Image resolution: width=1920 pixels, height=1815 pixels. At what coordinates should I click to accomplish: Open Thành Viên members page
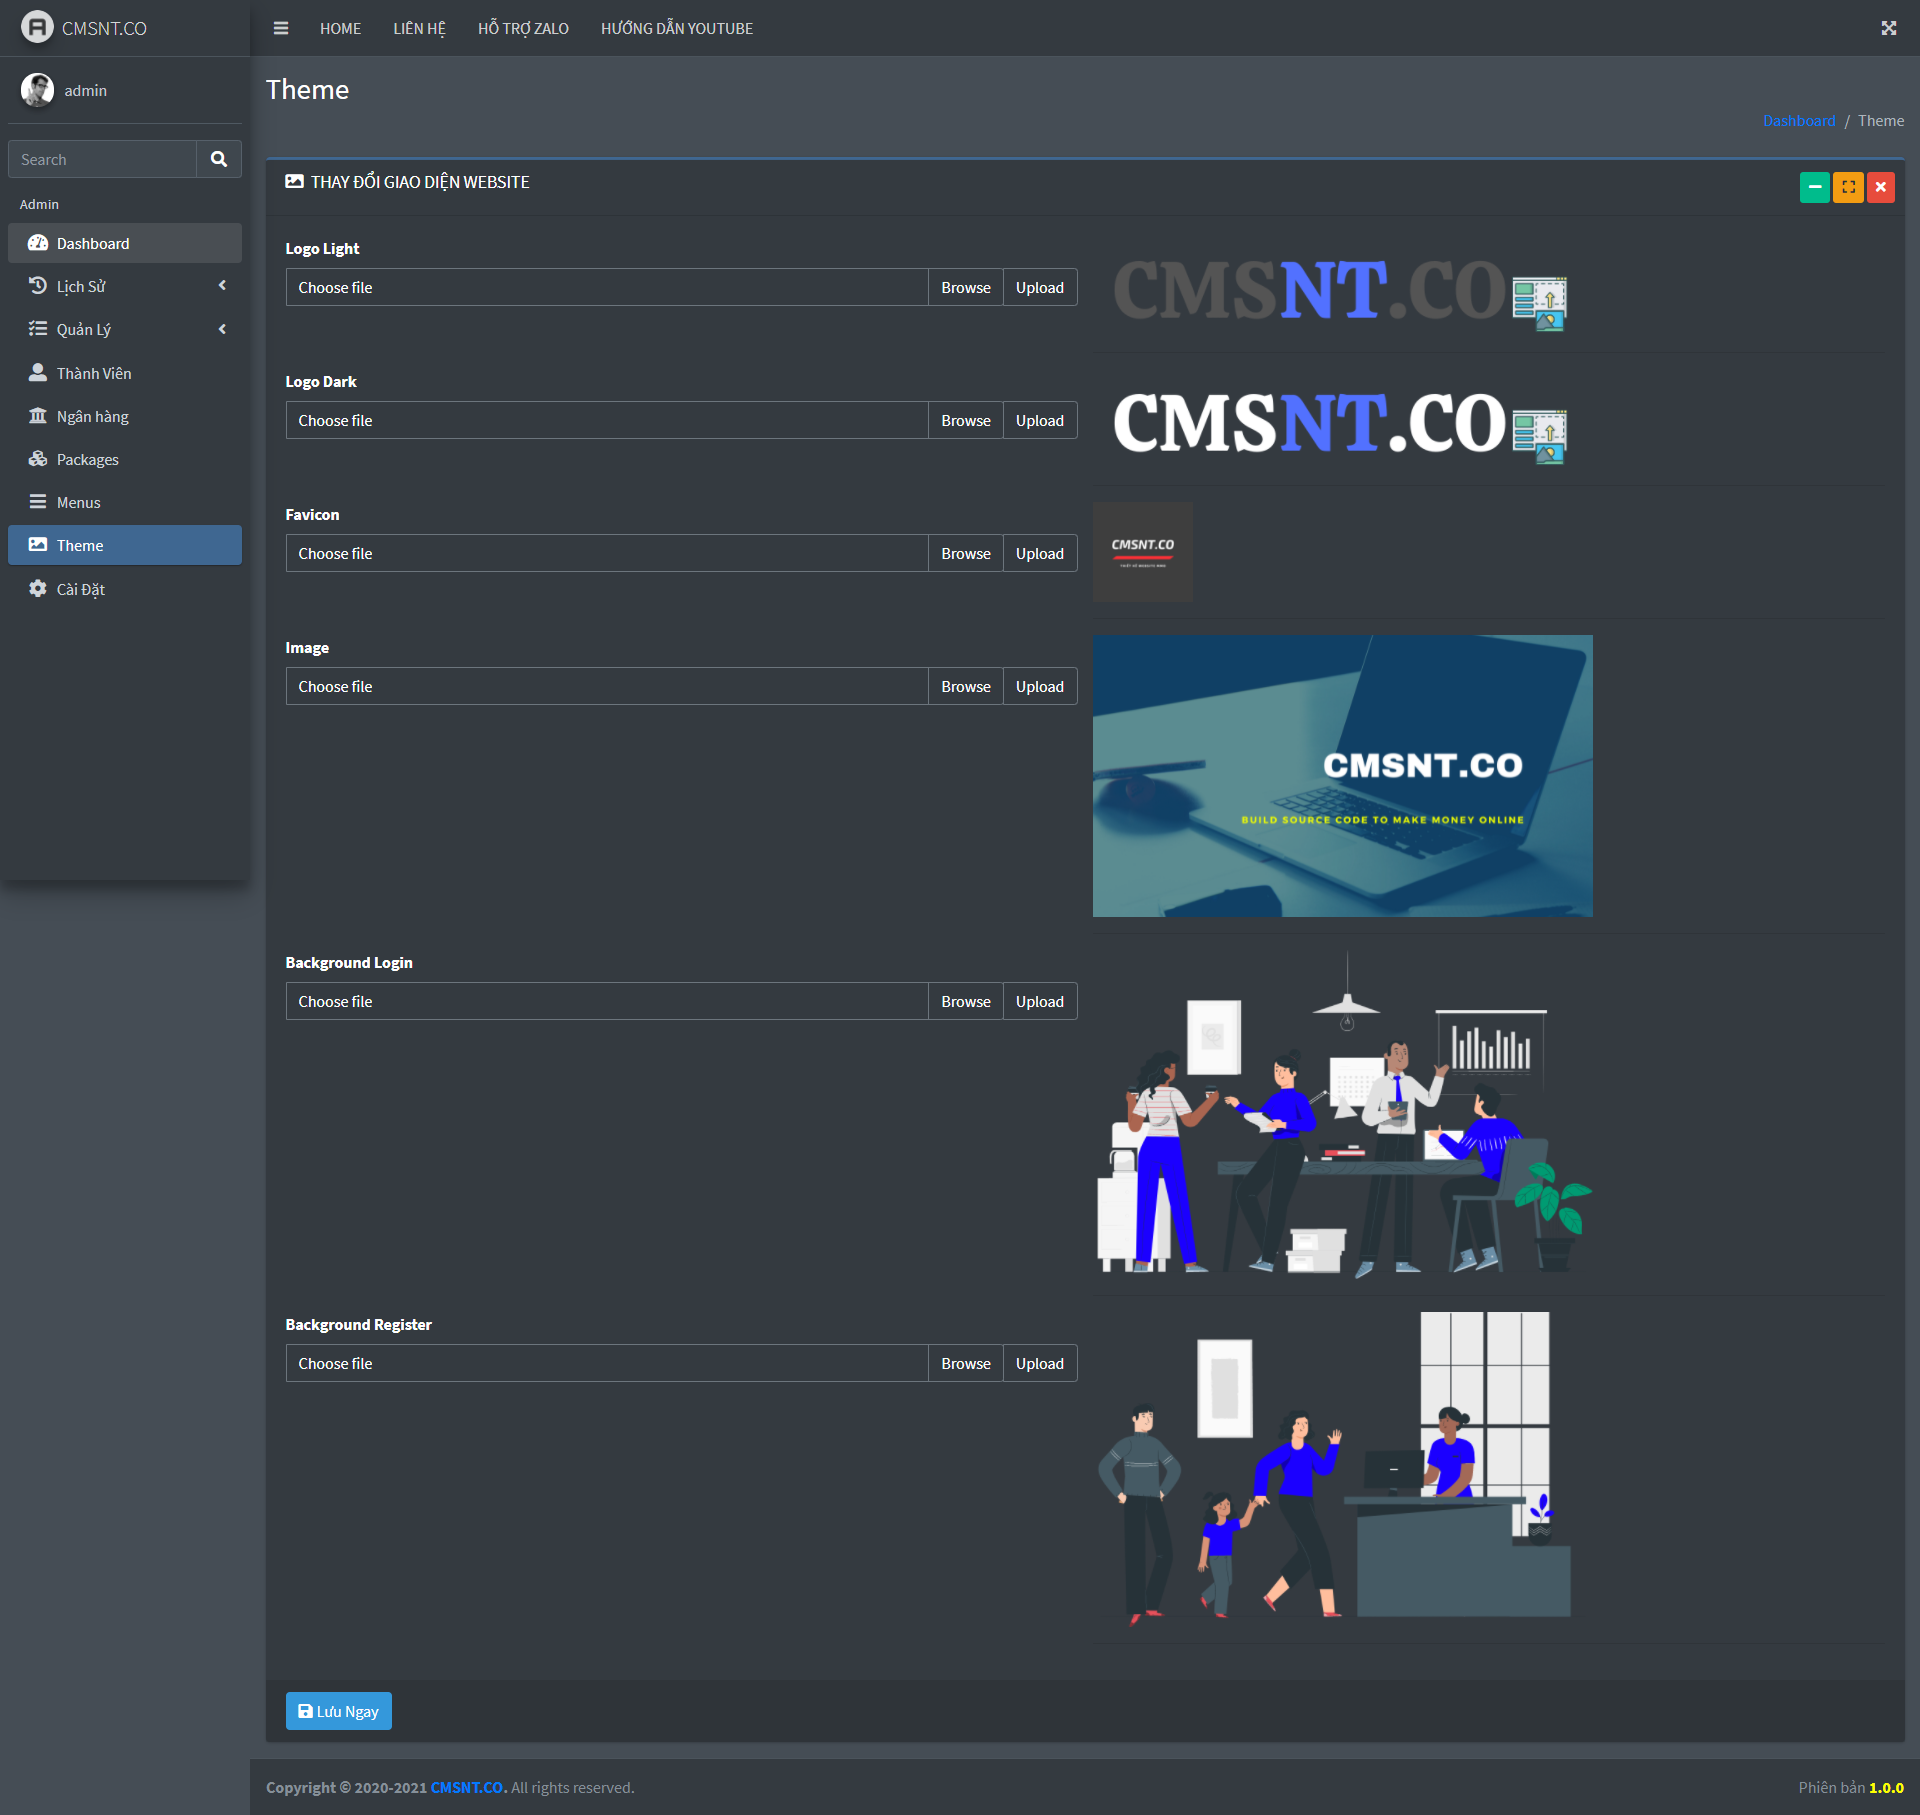click(x=94, y=373)
